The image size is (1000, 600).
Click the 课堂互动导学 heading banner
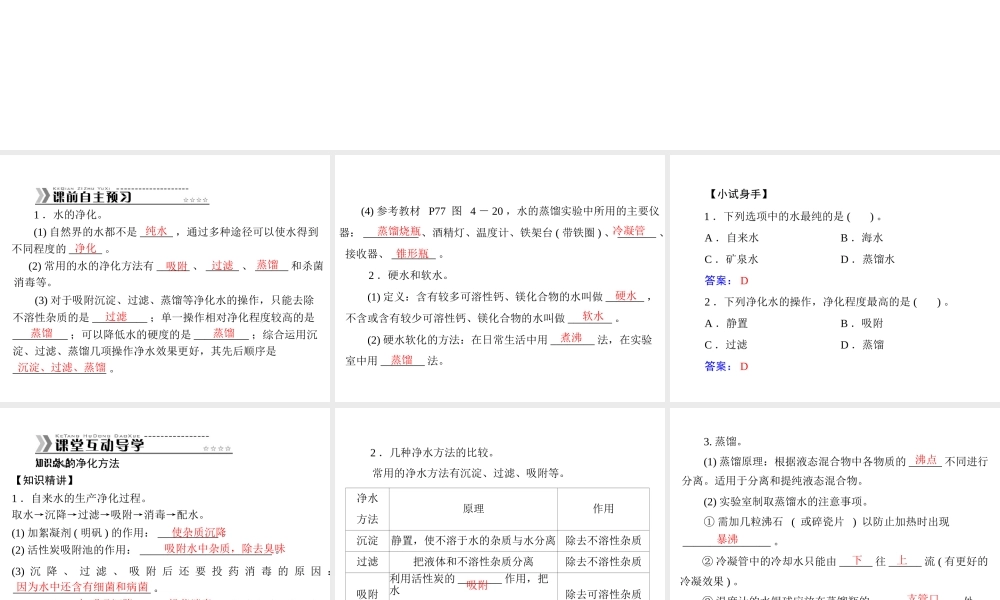click(133, 444)
